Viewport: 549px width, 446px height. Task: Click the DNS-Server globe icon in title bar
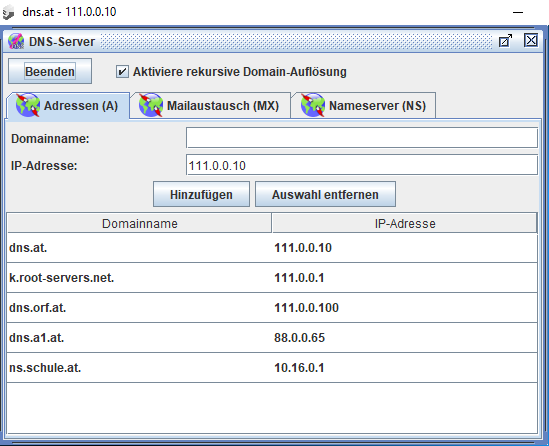[x=16, y=41]
